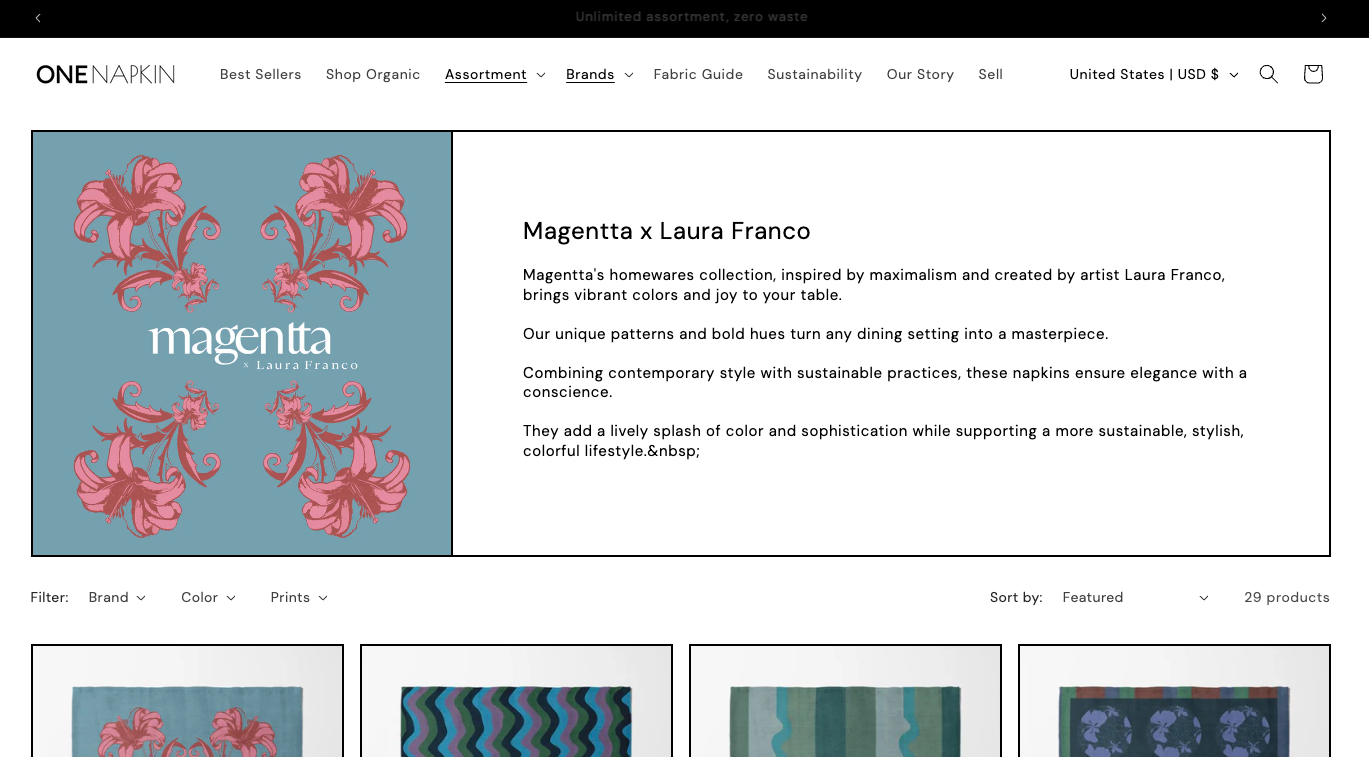Open United States USD currency selector
The width and height of the screenshot is (1369, 757).
[1154, 74]
